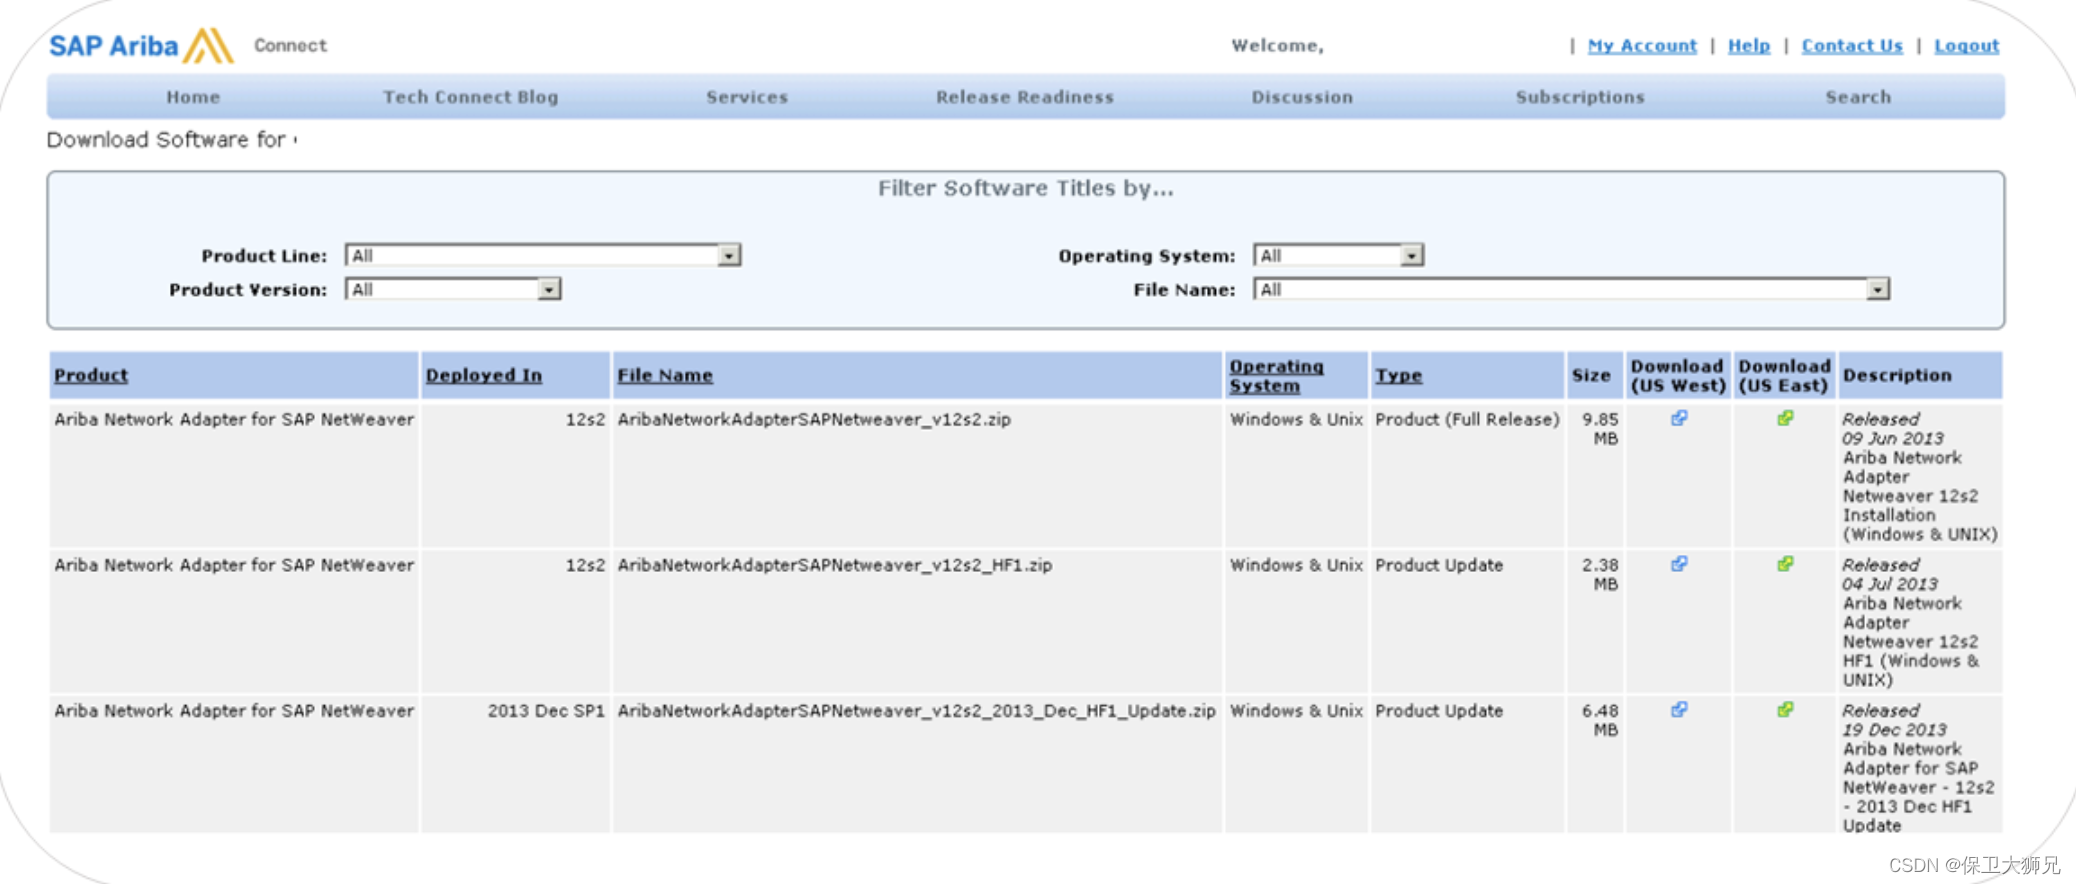2076x884 pixels.
Task: Sort table by Type column
Action: tap(1398, 375)
